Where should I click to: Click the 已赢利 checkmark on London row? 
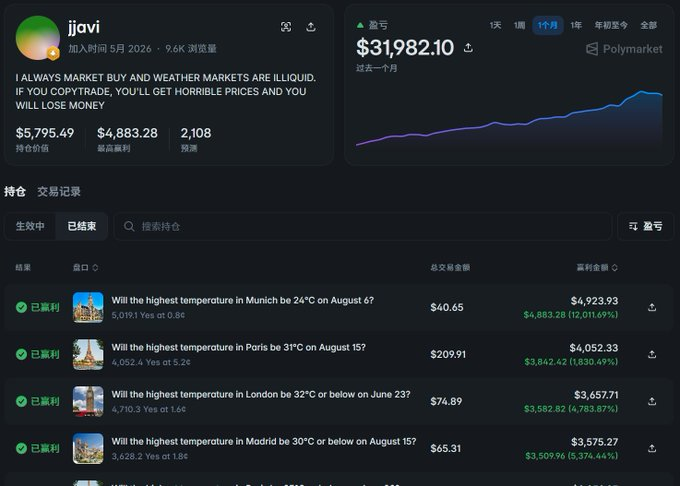point(21,401)
